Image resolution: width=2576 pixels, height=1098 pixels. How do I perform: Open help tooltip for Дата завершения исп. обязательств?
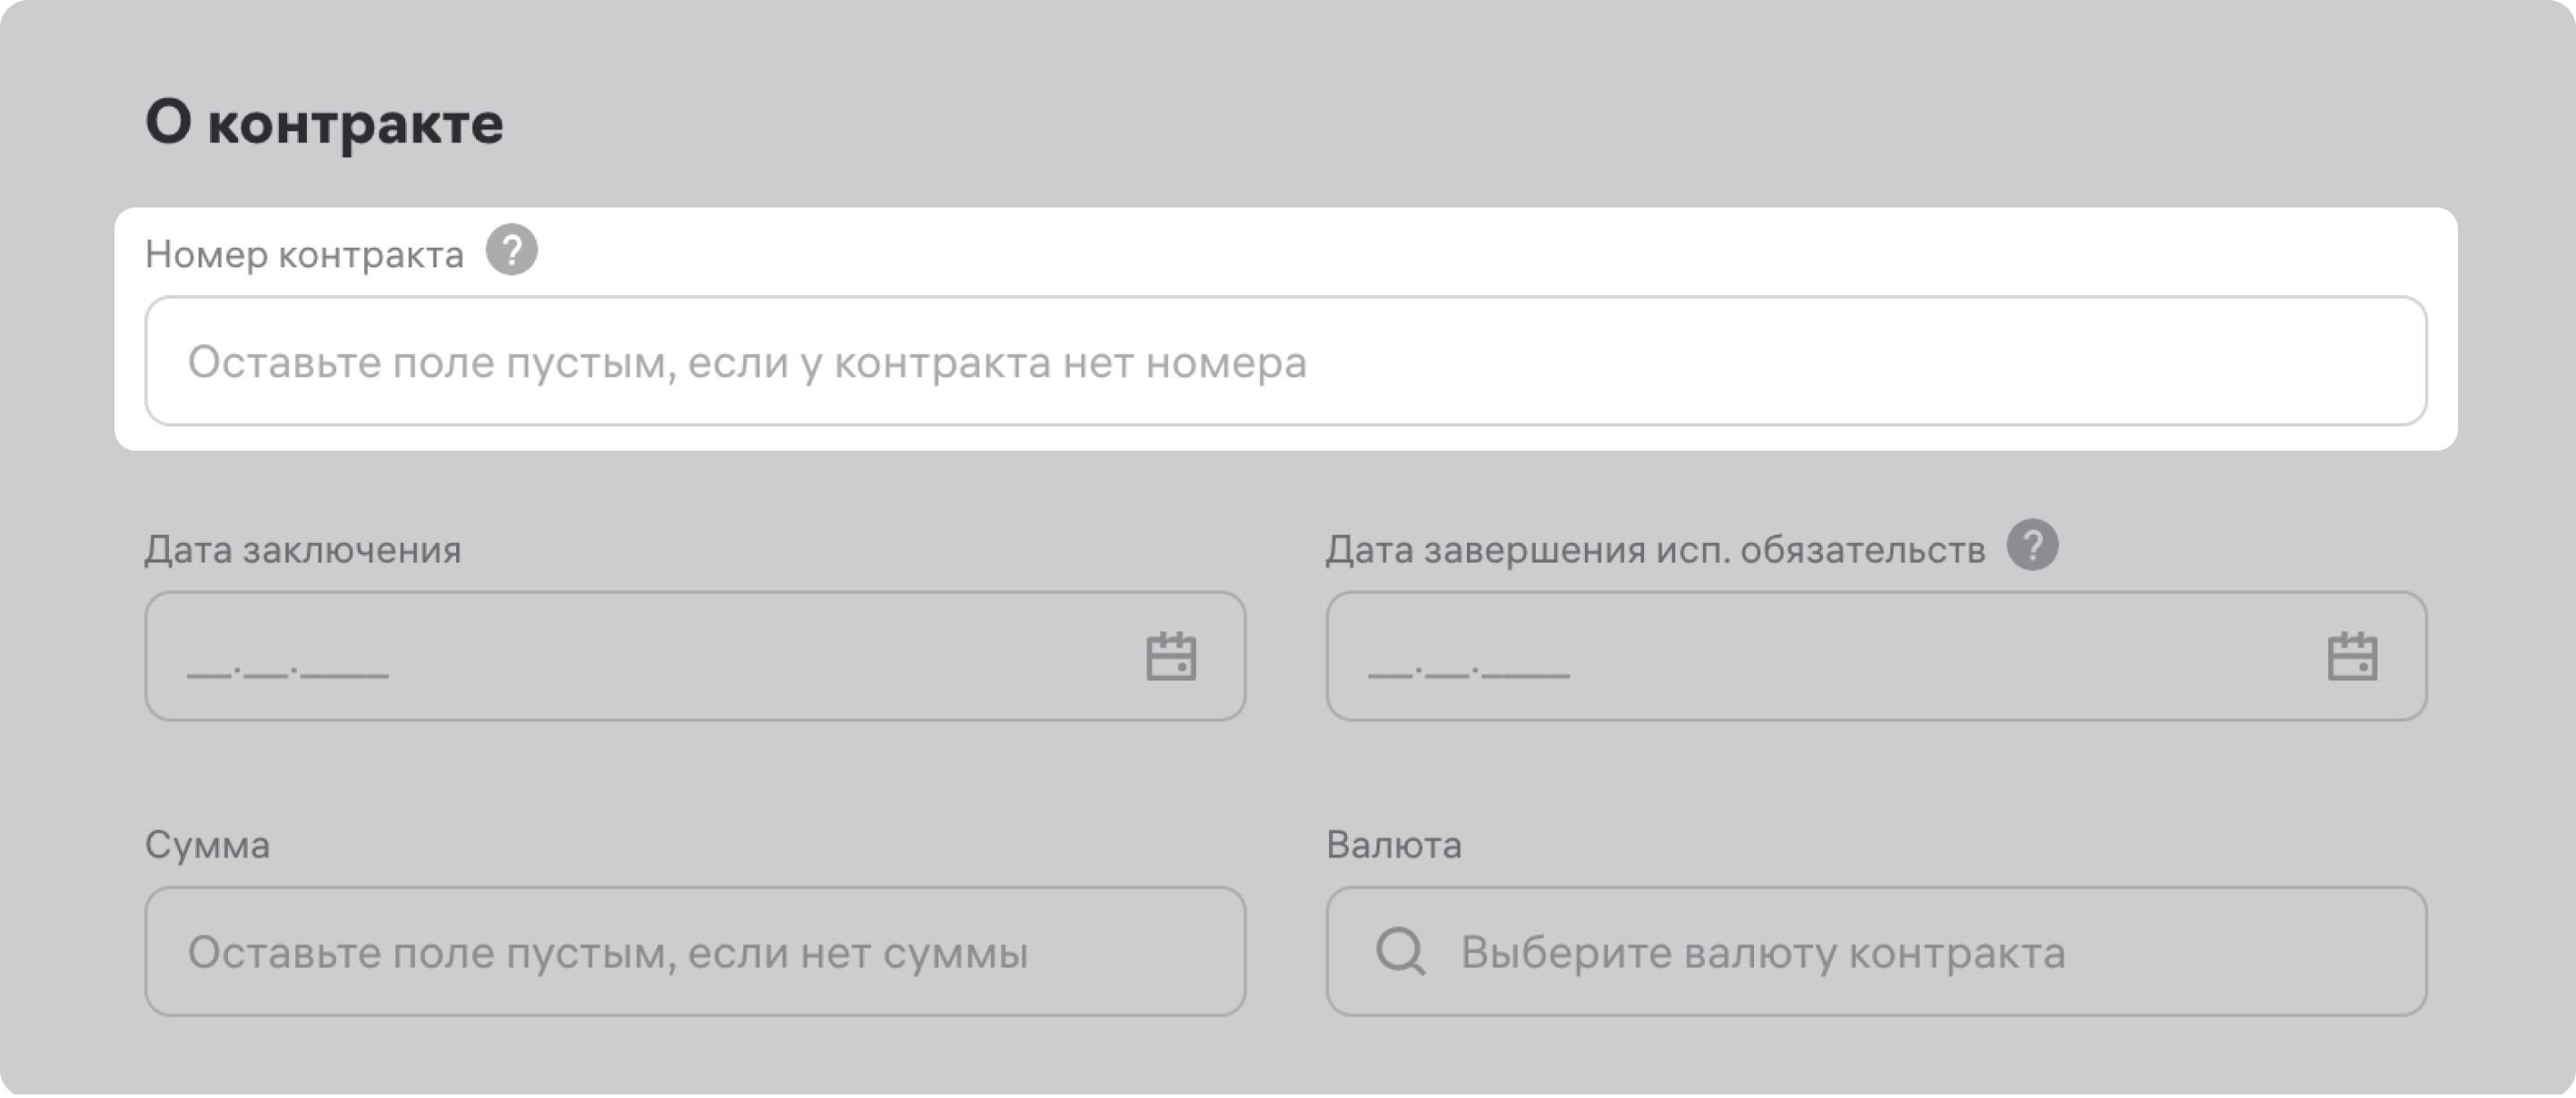2032,546
